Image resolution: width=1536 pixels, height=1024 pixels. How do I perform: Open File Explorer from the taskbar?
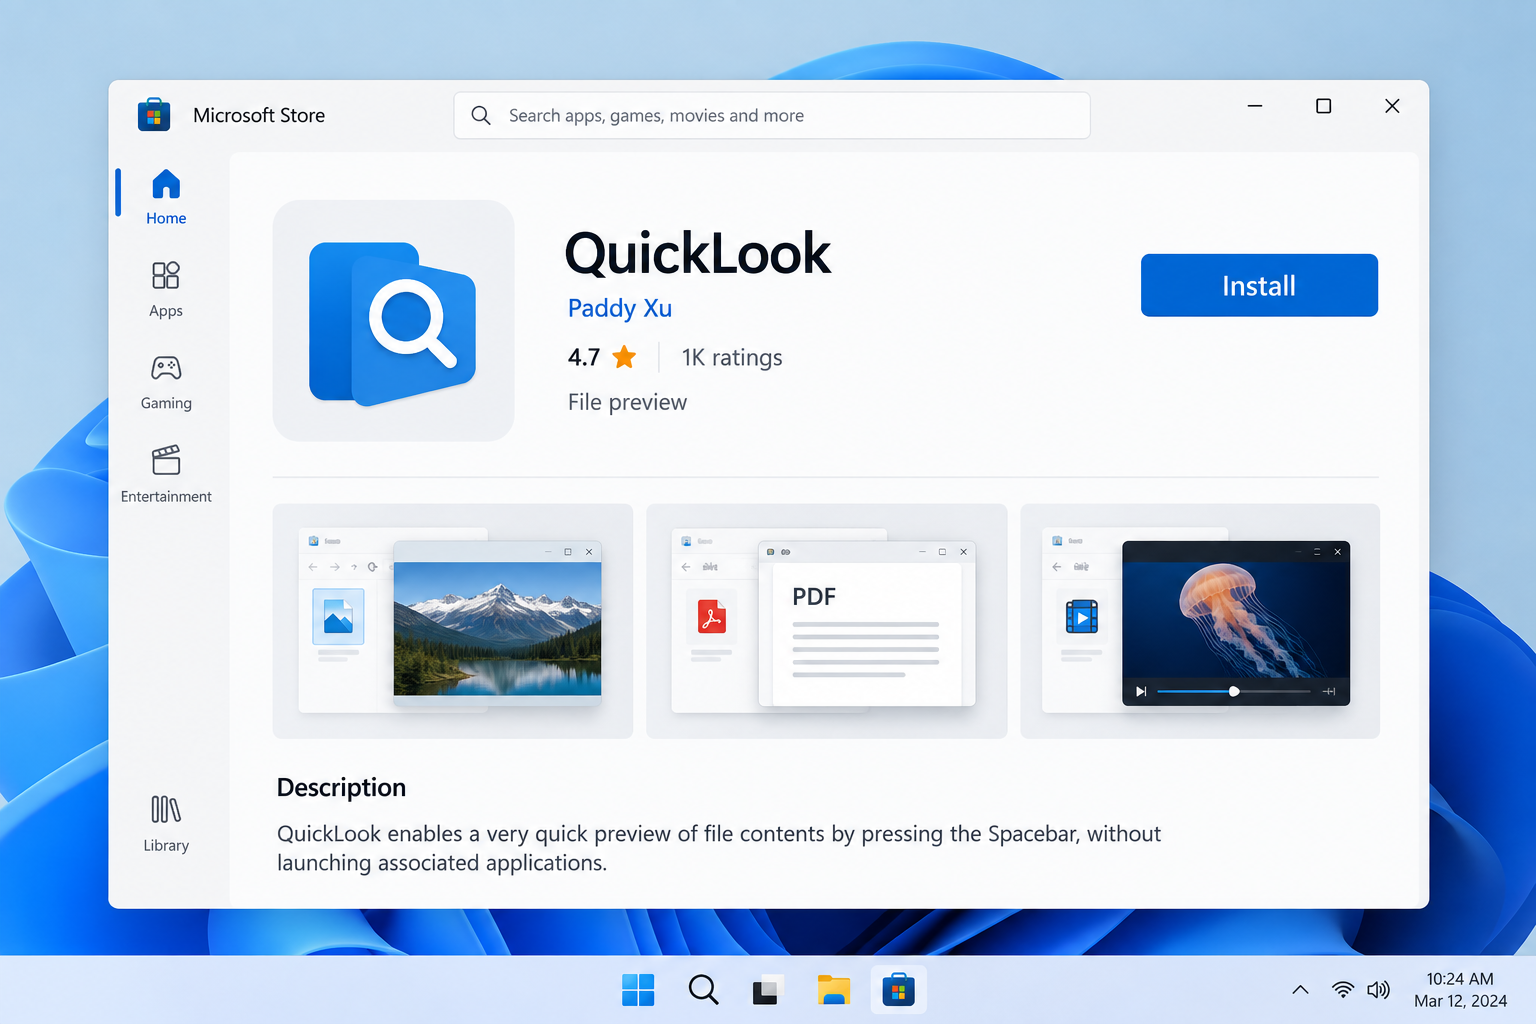point(833,990)
